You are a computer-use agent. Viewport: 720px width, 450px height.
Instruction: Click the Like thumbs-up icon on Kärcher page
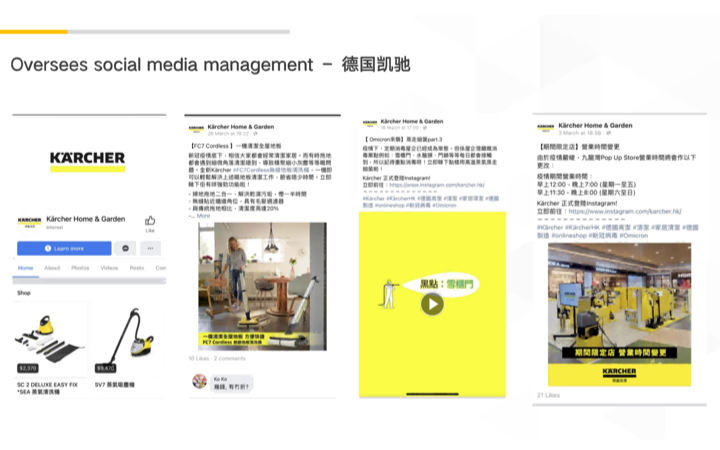[150, 220]
